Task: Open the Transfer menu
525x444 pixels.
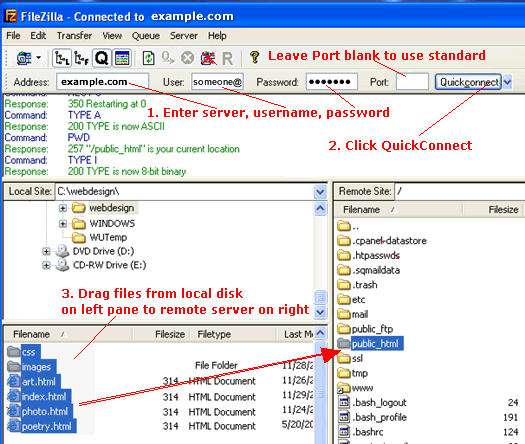Action: click(x=74, y=36)
